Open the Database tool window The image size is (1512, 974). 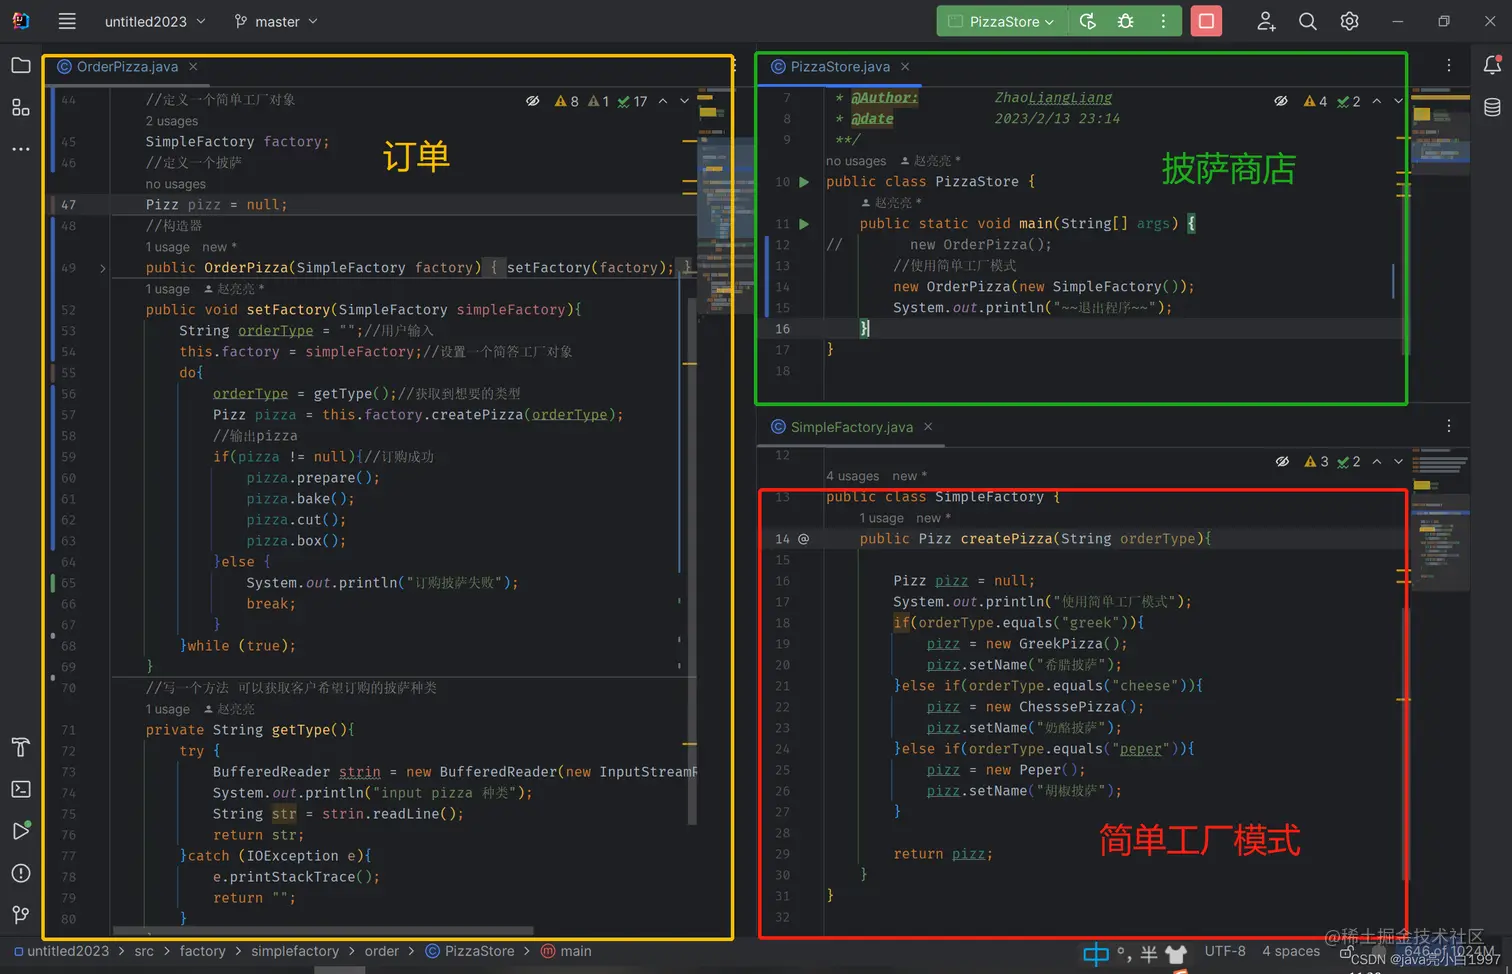pyautogui.click(x=1492, y=107)
